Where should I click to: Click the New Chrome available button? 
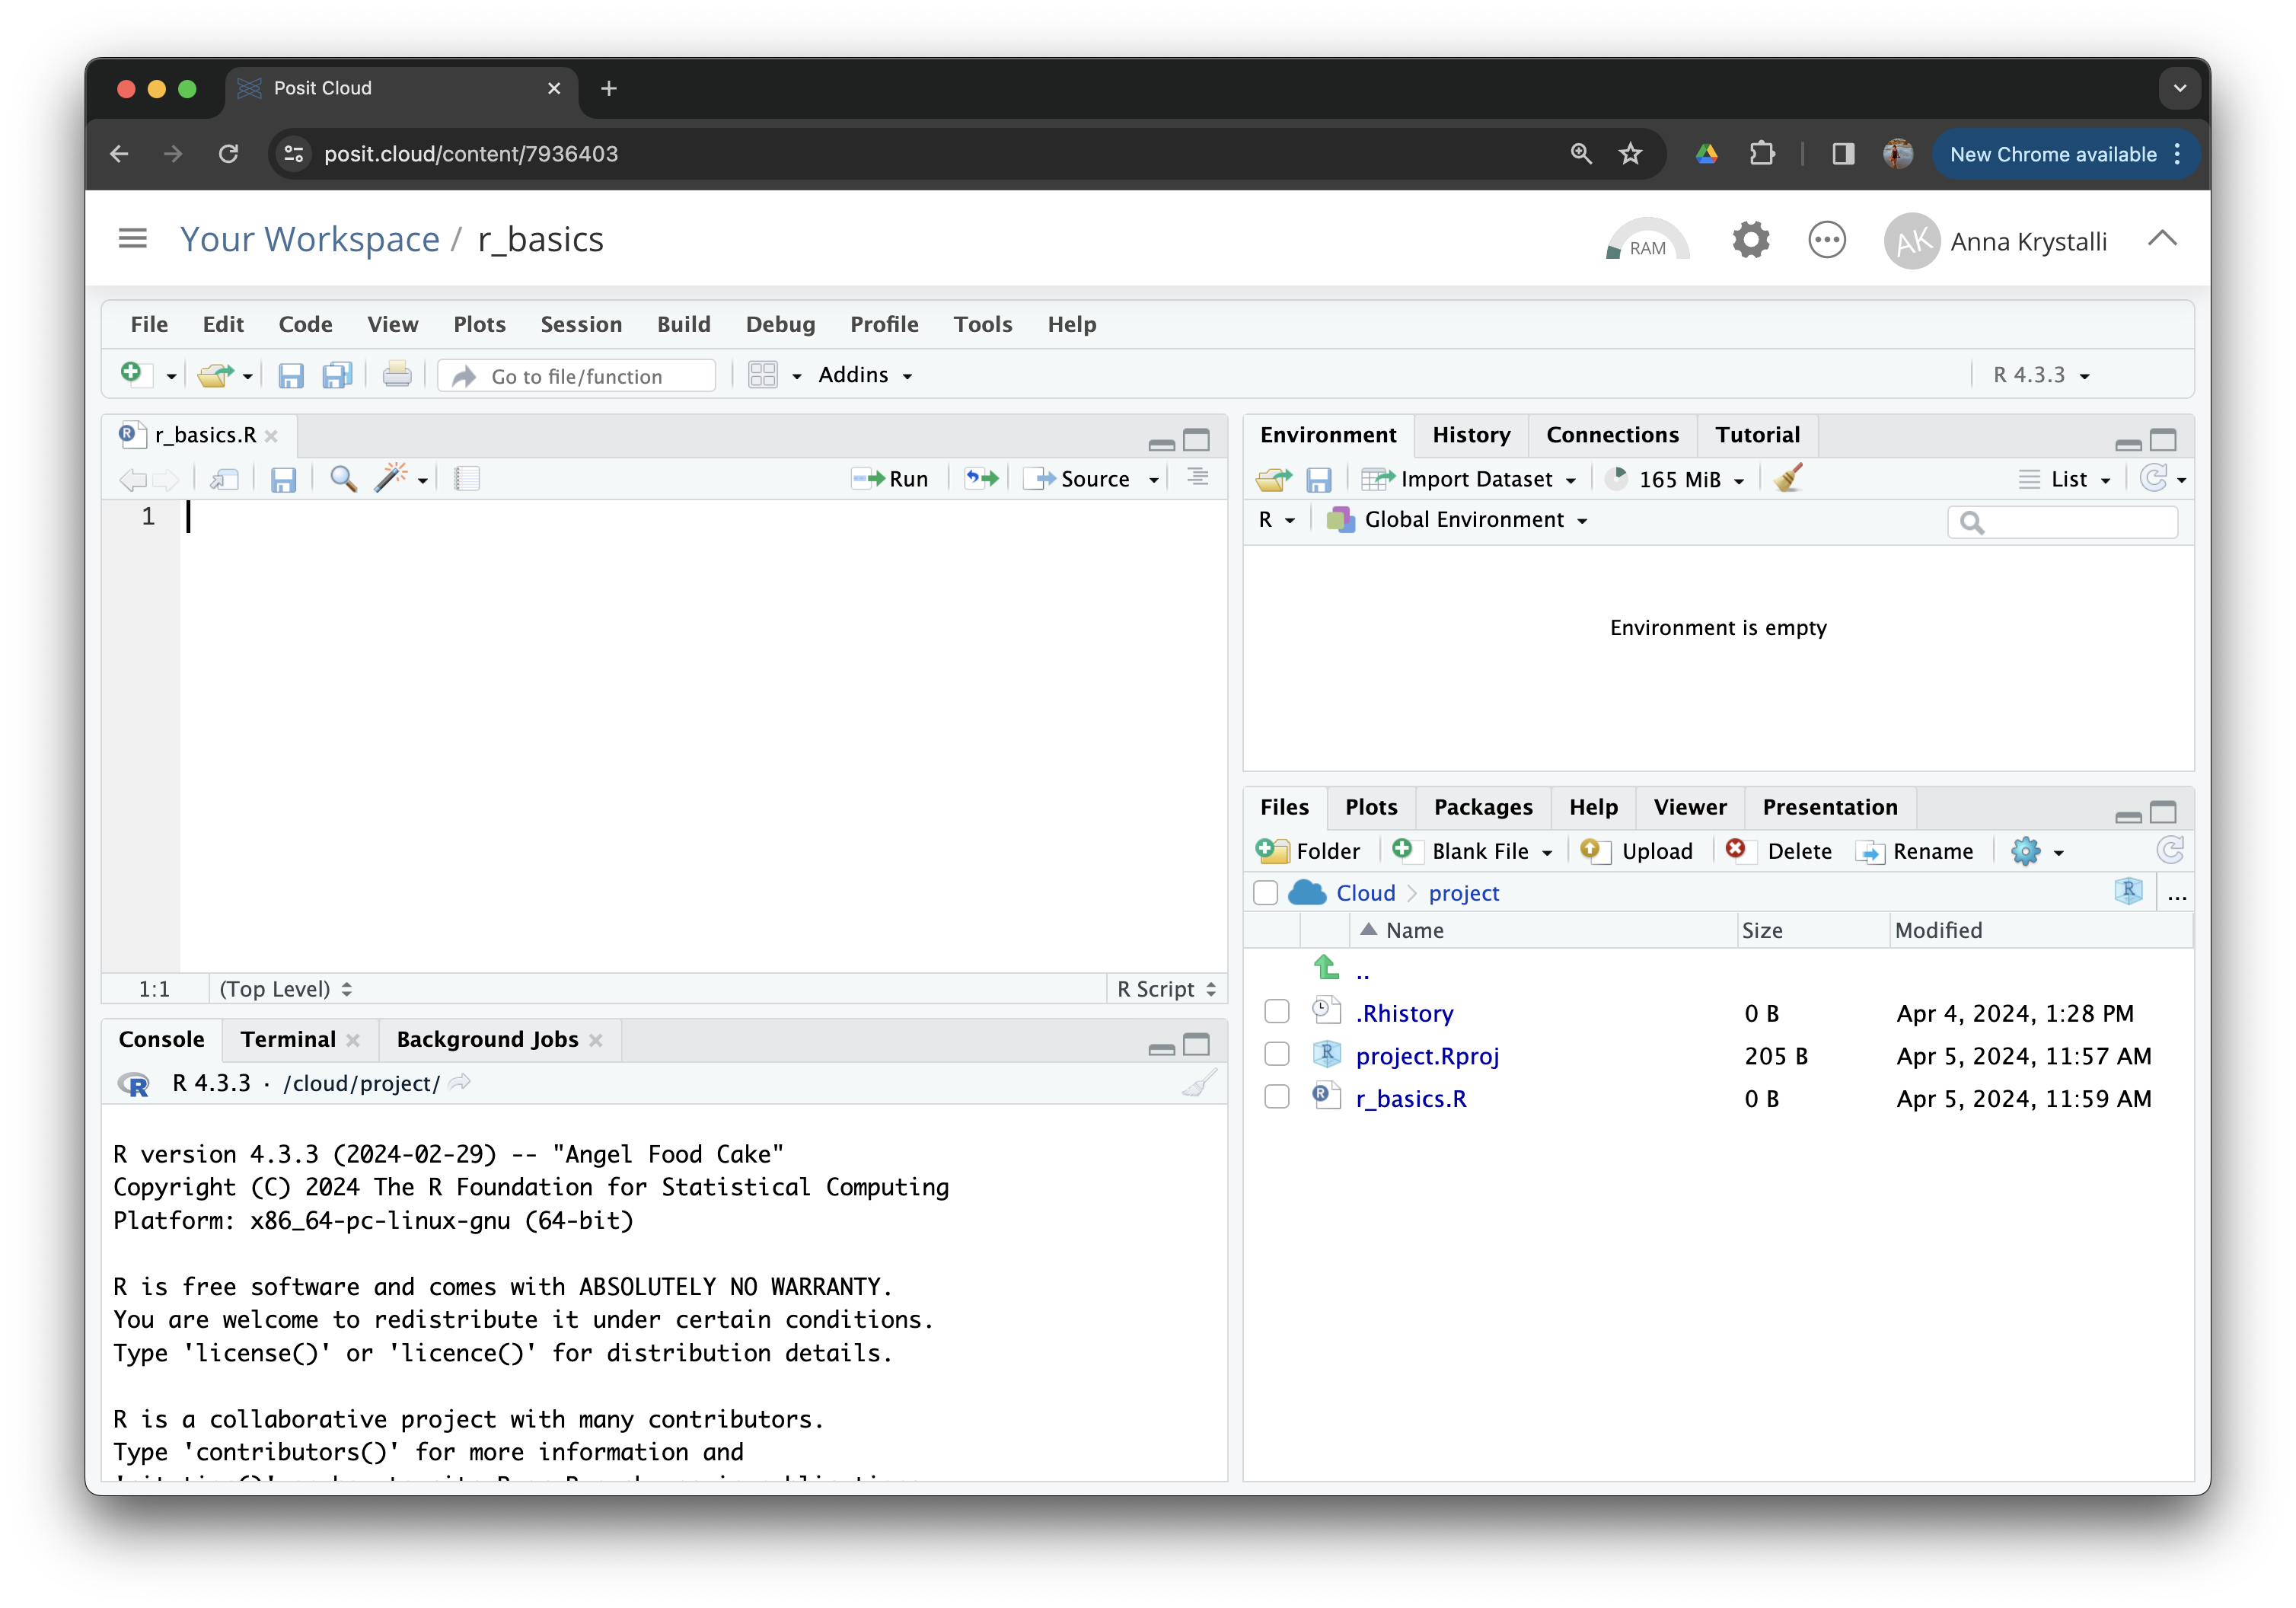click(2065, 154)
